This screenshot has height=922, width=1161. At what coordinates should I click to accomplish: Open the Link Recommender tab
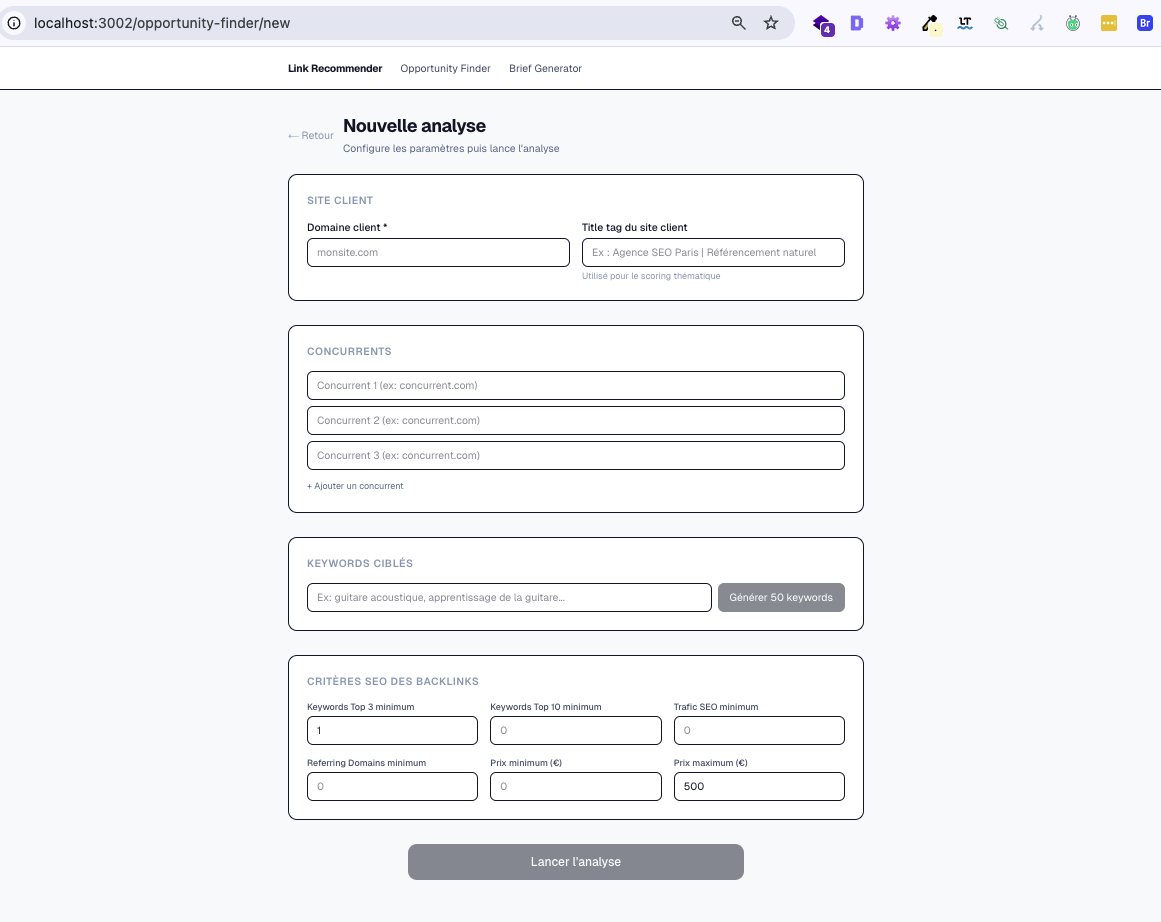coord(335,68)
